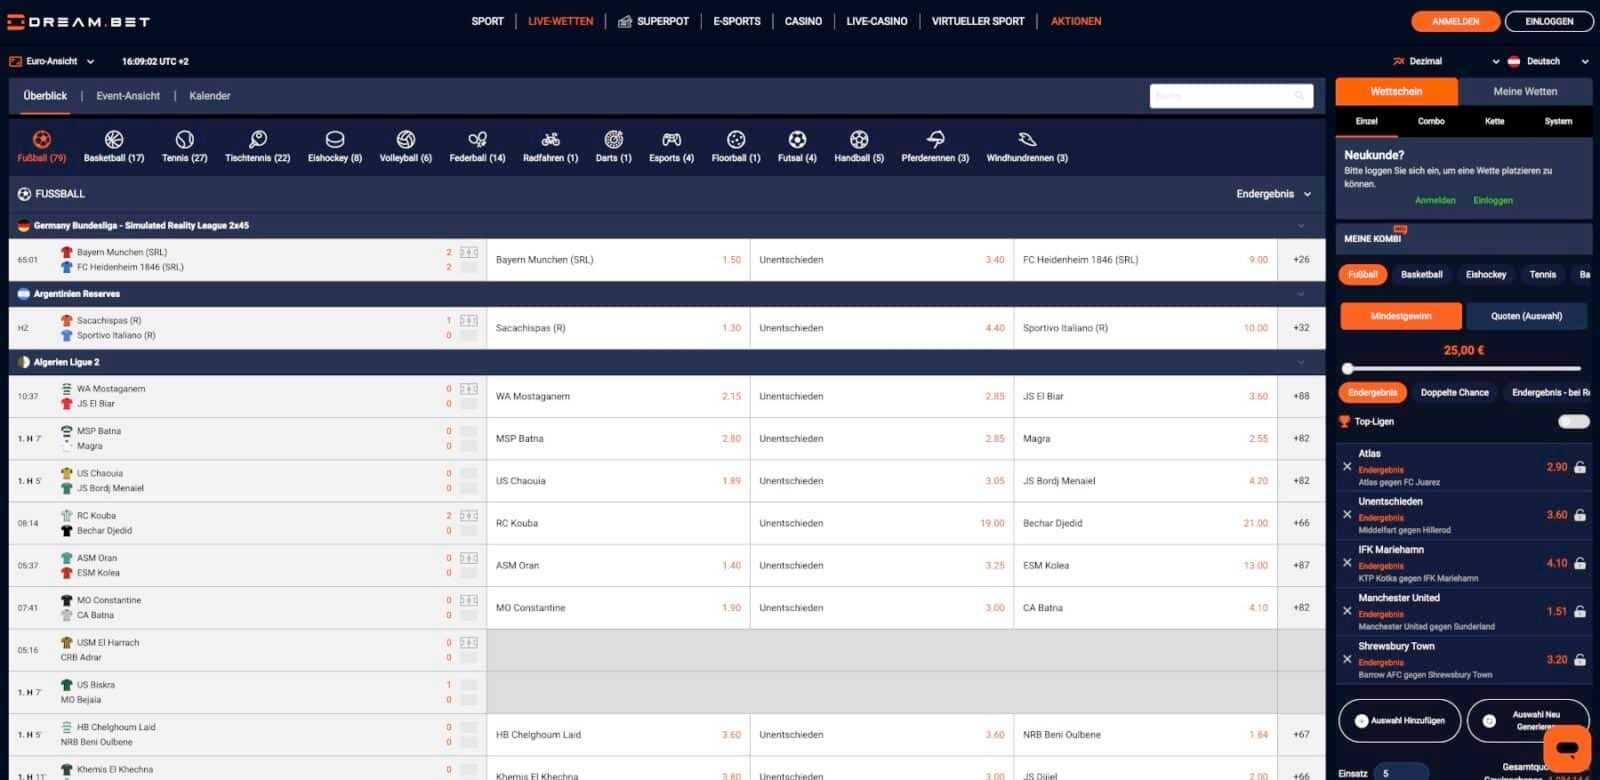
Task: Open the orange chat support widget
Action: point(1566,748)
